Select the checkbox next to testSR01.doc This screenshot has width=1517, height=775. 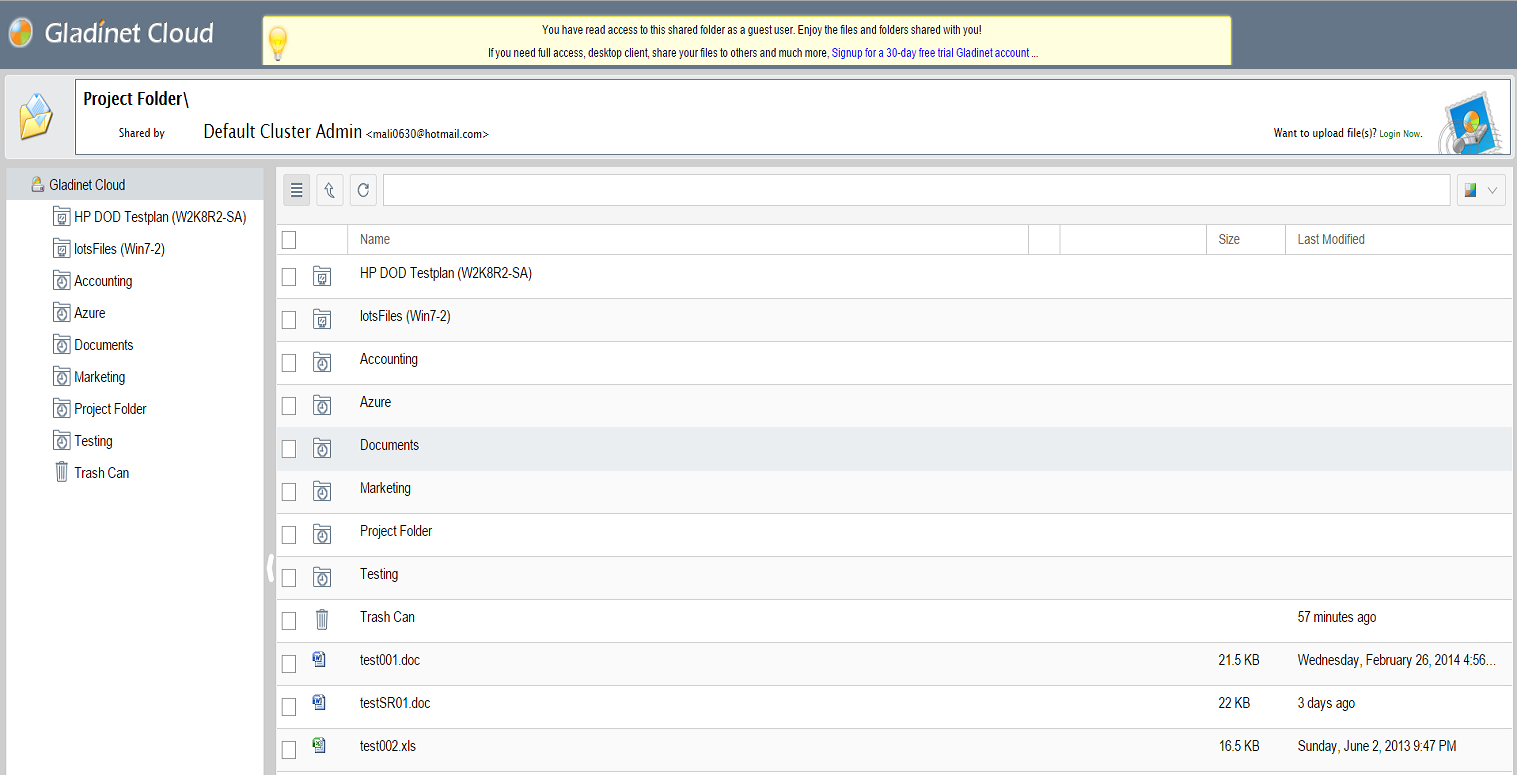[288, 705]
